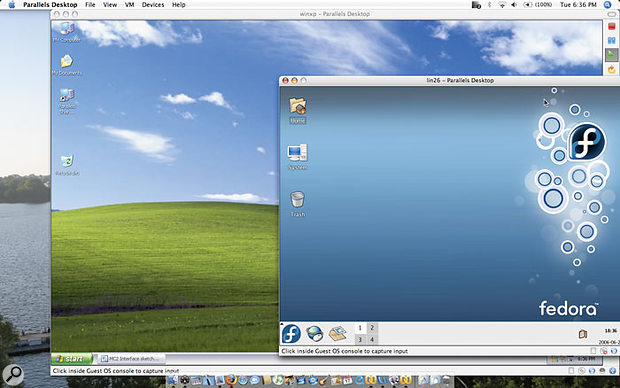Click the leftmost black menu bar status icon
Viewport: 620px width, 388px height.
pyautogui.click(x=476, y=5)
